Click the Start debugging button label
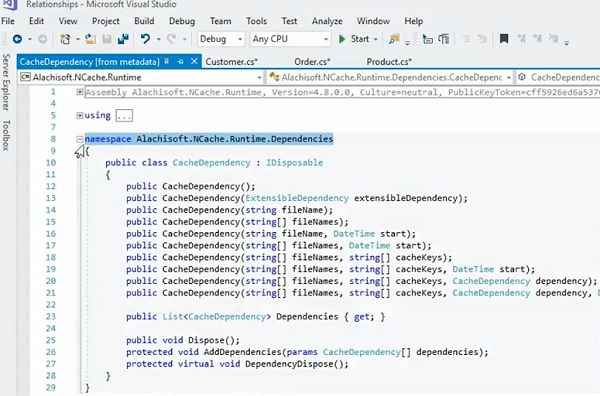The width and height of the screenshot is (600, 396). click(360, 39)
